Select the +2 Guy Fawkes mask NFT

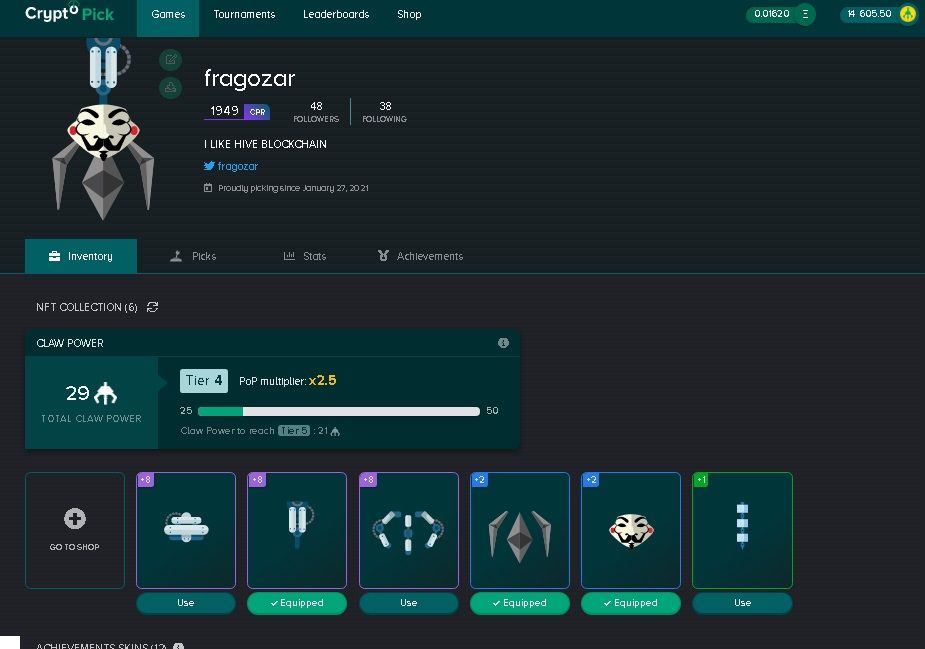point(631,530)
